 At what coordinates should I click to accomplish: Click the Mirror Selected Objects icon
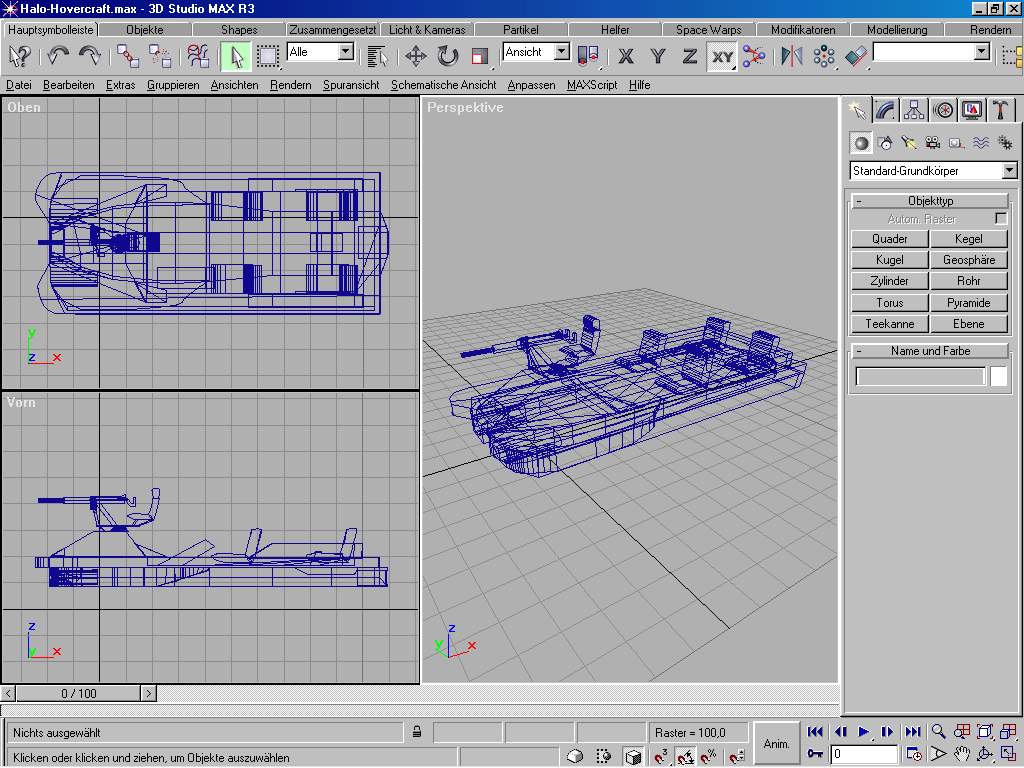point(792,56)
